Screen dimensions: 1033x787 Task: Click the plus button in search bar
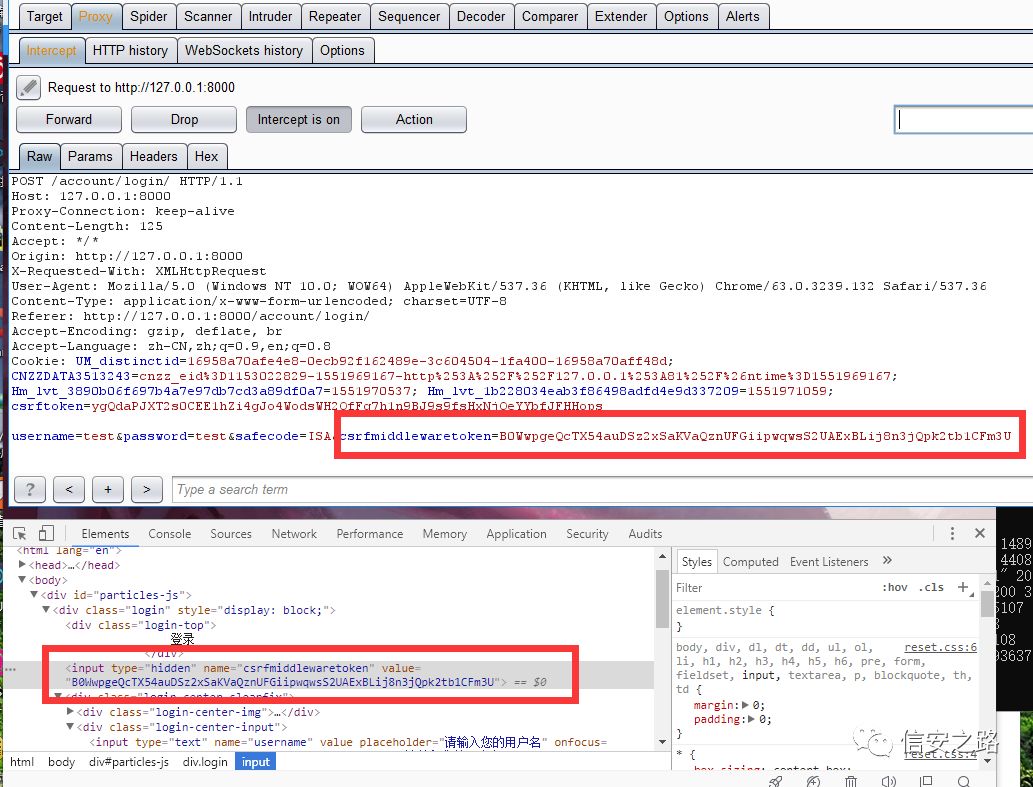[108, 489]
